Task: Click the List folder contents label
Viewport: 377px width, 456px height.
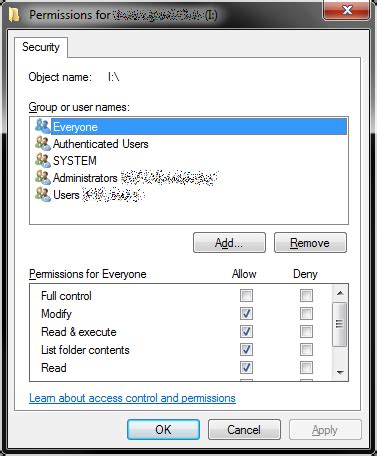Action: [85, 350]
